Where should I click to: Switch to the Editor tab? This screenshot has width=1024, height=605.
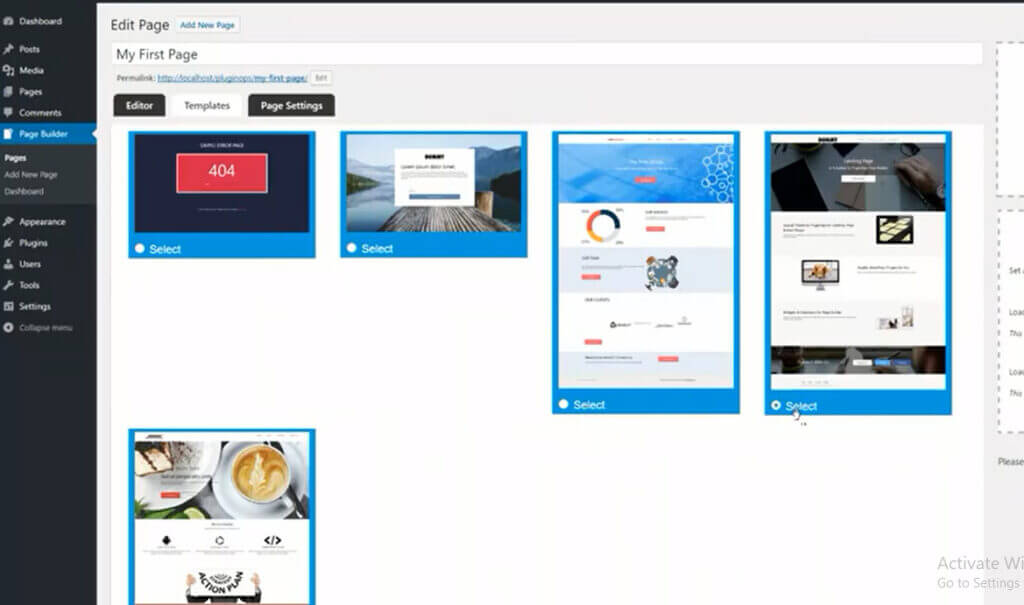tap(139, 105)
